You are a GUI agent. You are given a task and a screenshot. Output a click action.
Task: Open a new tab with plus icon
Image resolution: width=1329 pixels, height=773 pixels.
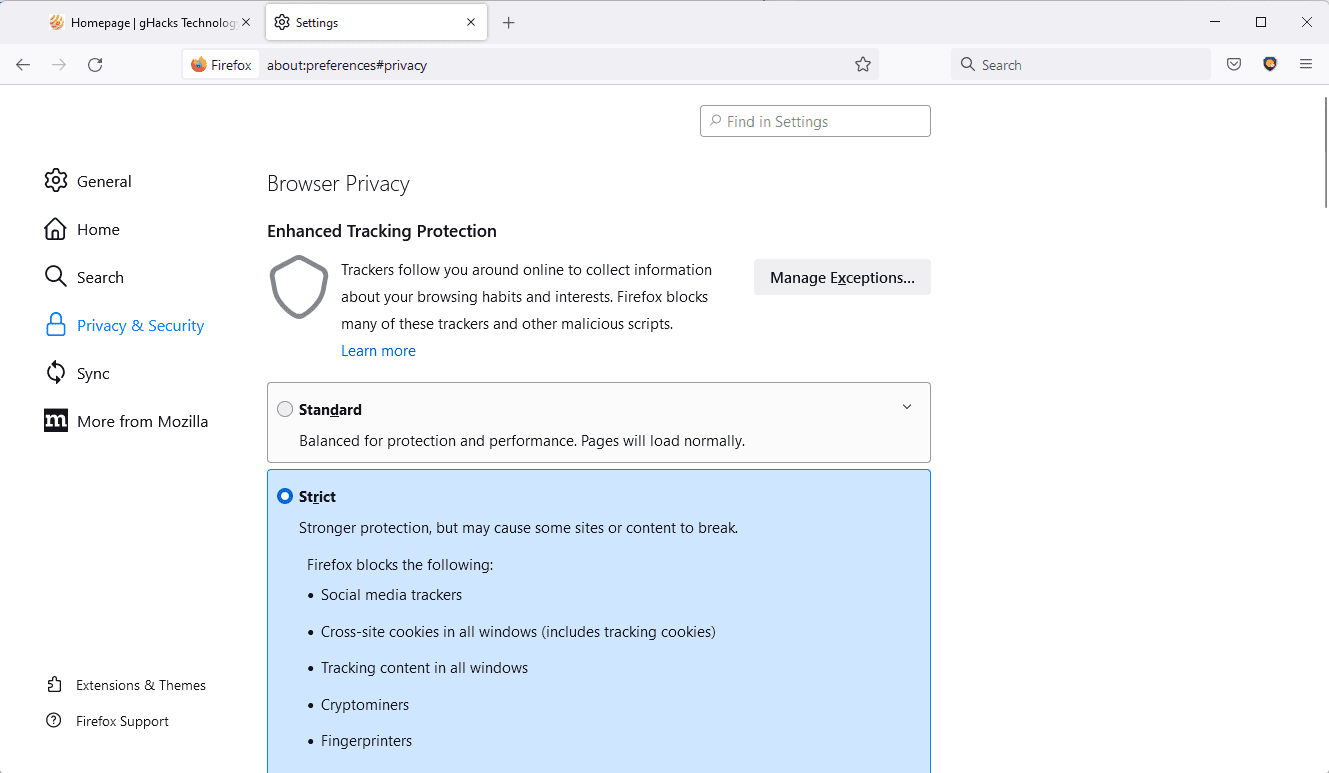pos(508,23)
